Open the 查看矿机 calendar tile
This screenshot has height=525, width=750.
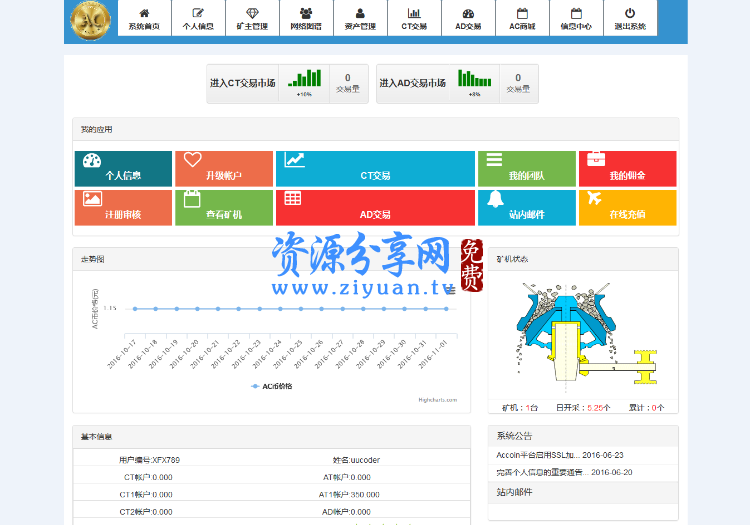[x=224, y=208]
